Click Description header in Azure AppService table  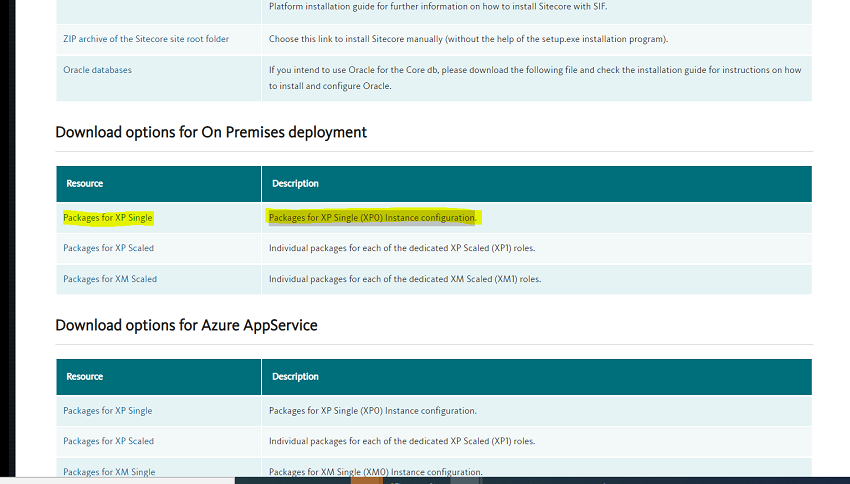294,377
